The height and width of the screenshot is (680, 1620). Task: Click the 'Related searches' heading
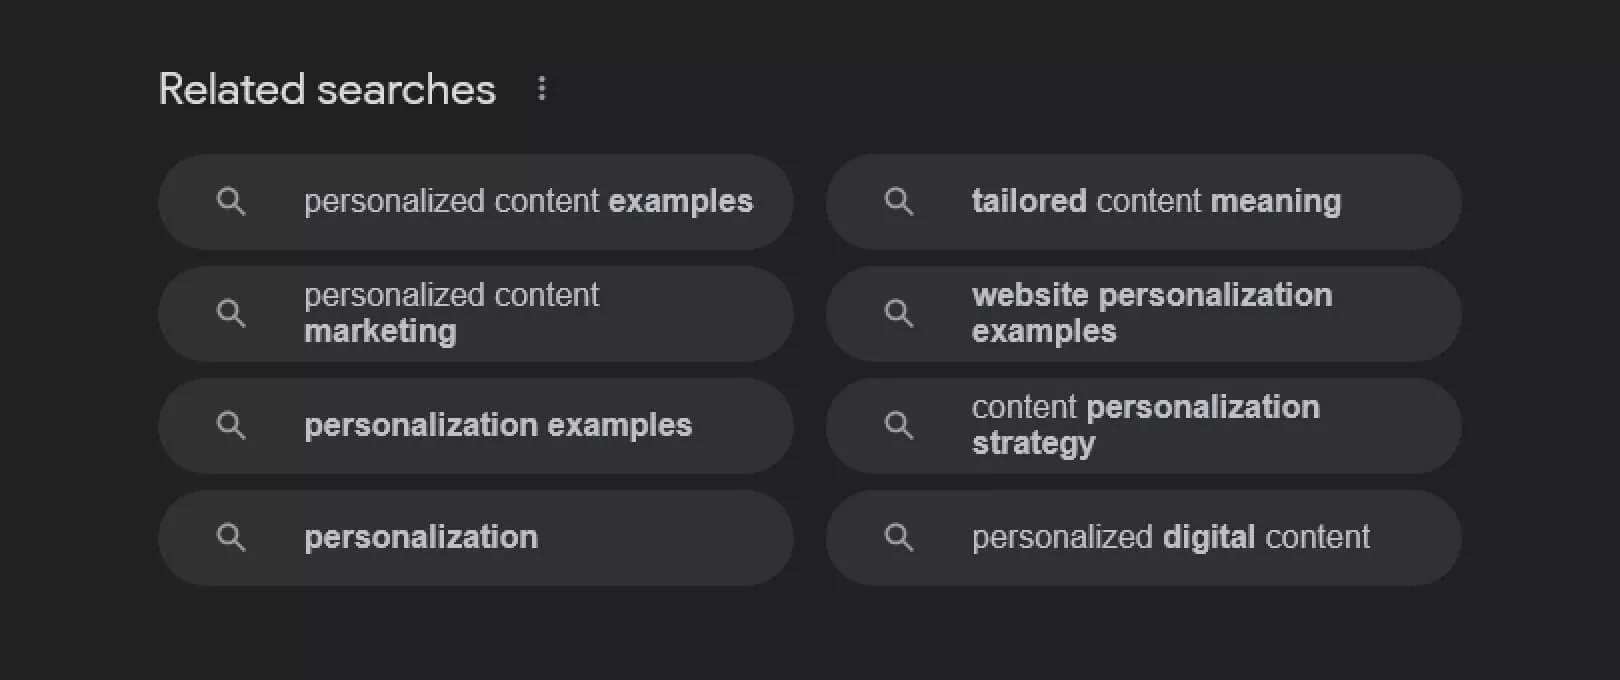[327, 90]
